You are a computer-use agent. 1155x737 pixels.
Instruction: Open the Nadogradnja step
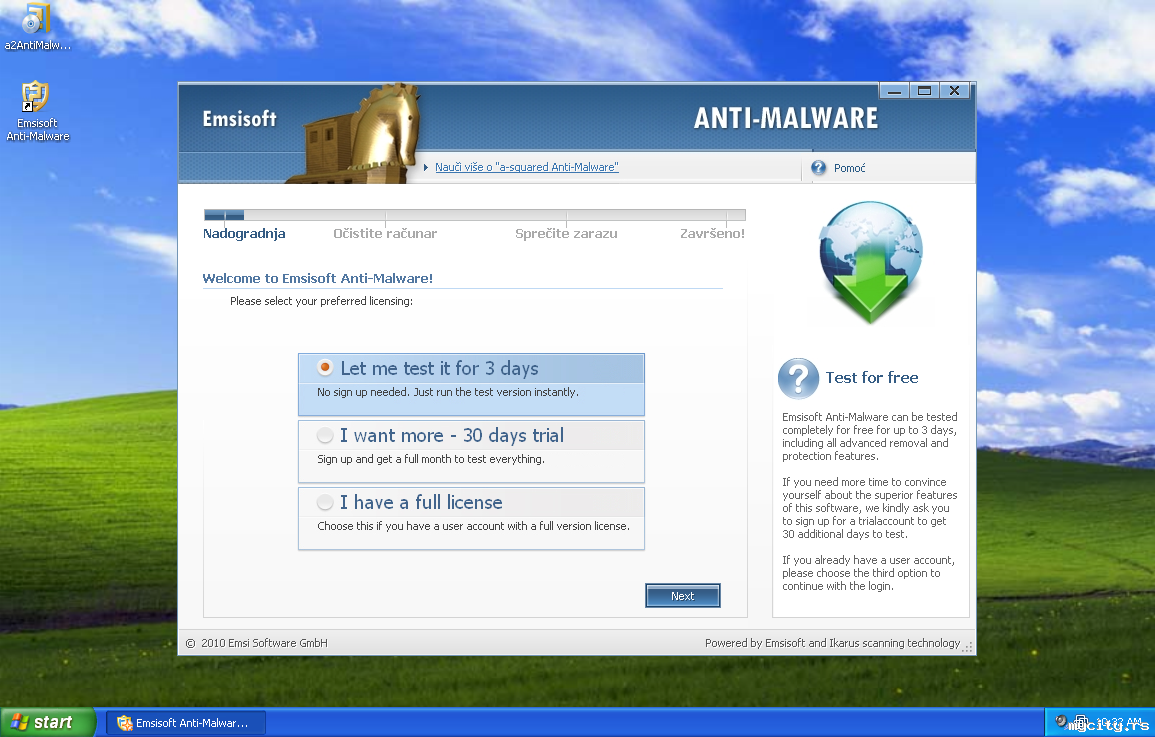[x=244, y=233]
